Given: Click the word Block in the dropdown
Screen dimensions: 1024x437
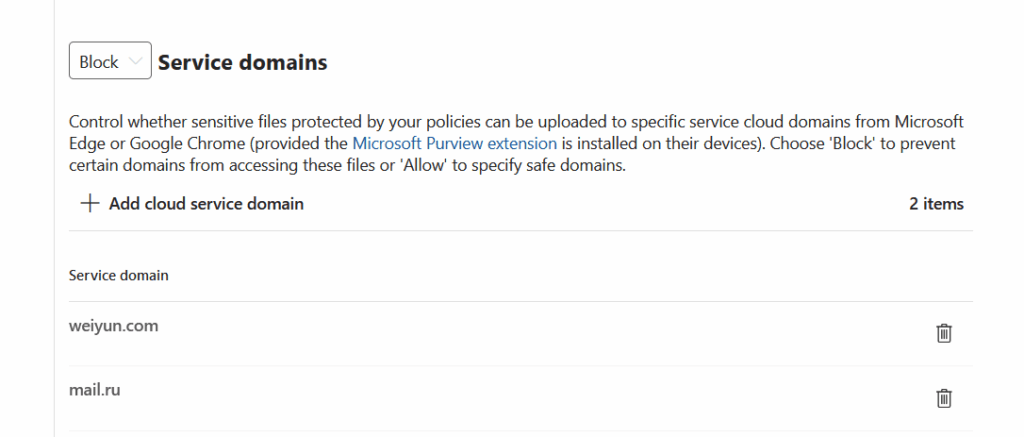Looking at the screenshot, I should coord(99,62).
